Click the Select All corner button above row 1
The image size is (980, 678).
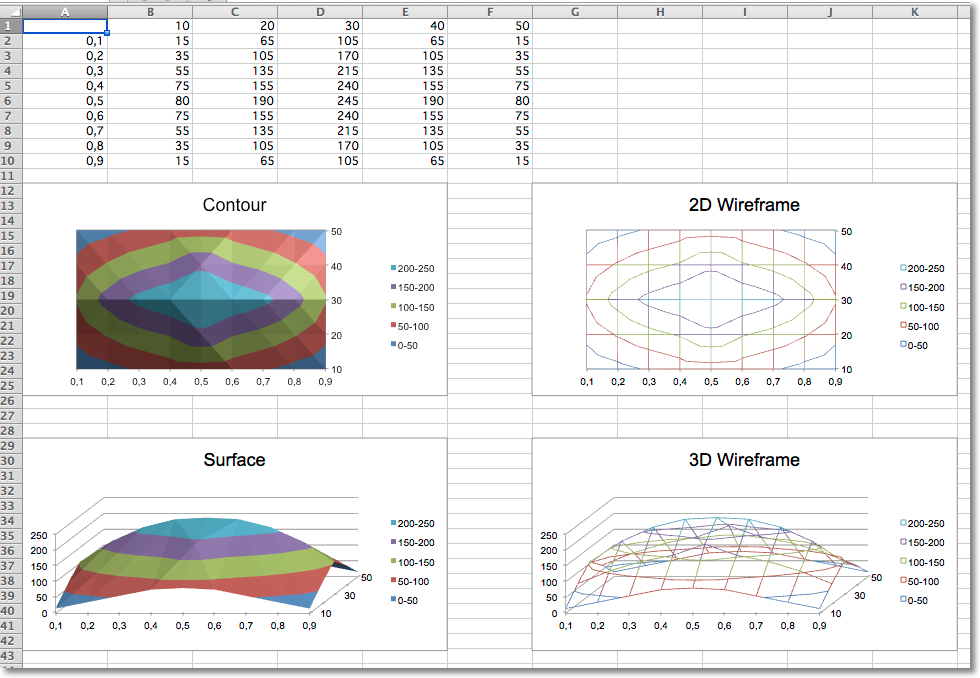[10, 10]
